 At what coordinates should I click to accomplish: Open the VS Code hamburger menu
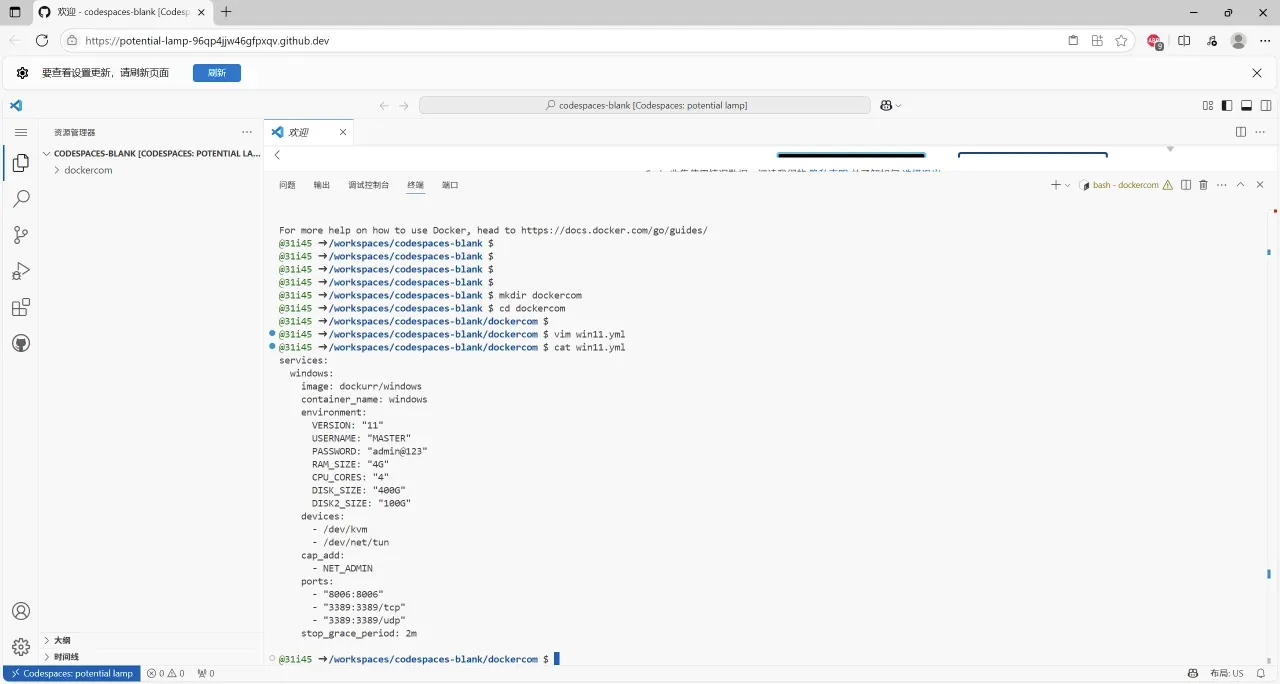pos(20,132)
